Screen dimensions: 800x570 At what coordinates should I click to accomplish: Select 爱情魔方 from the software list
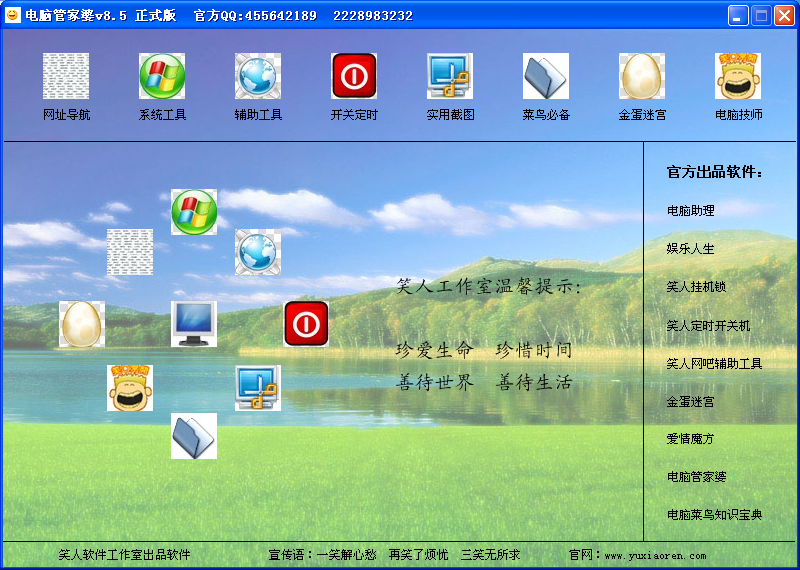[691, 439]
